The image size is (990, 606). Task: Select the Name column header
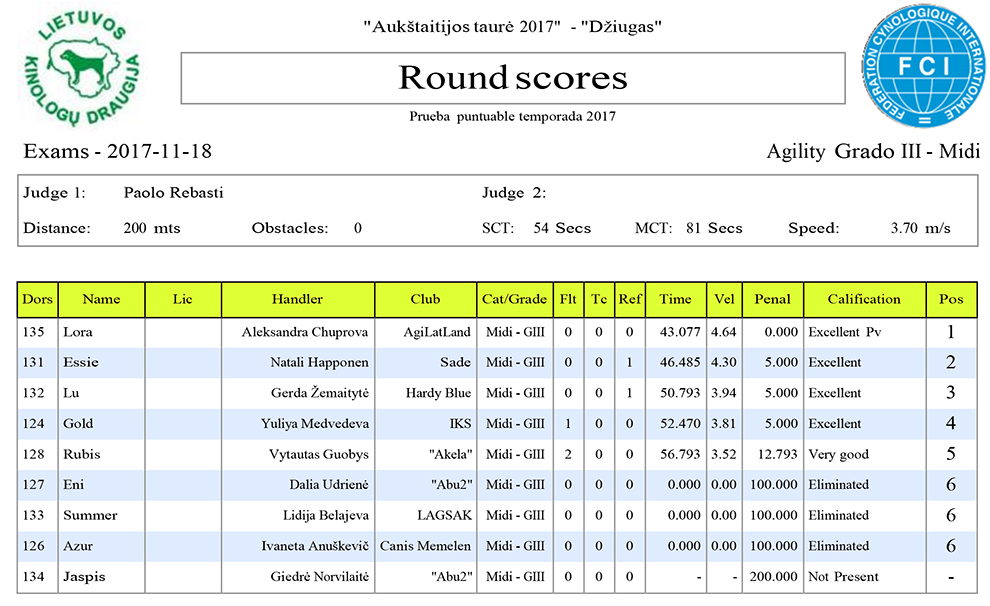coord(101,299)
